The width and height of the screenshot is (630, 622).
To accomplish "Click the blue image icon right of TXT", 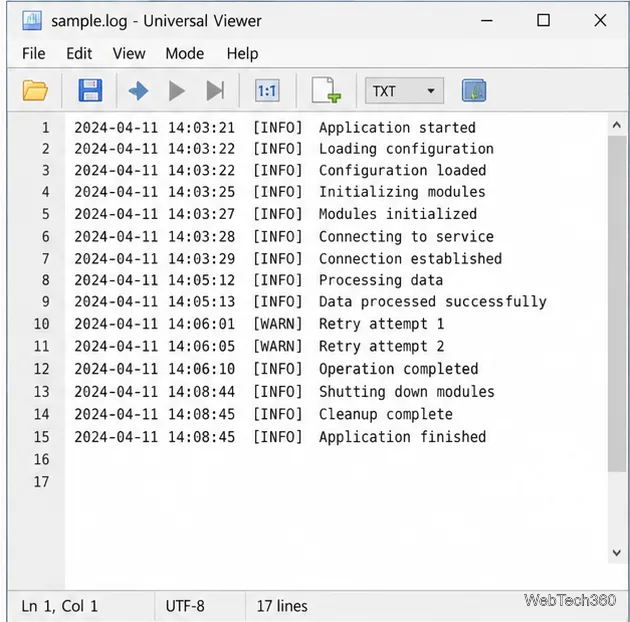I will click(474, 90).
